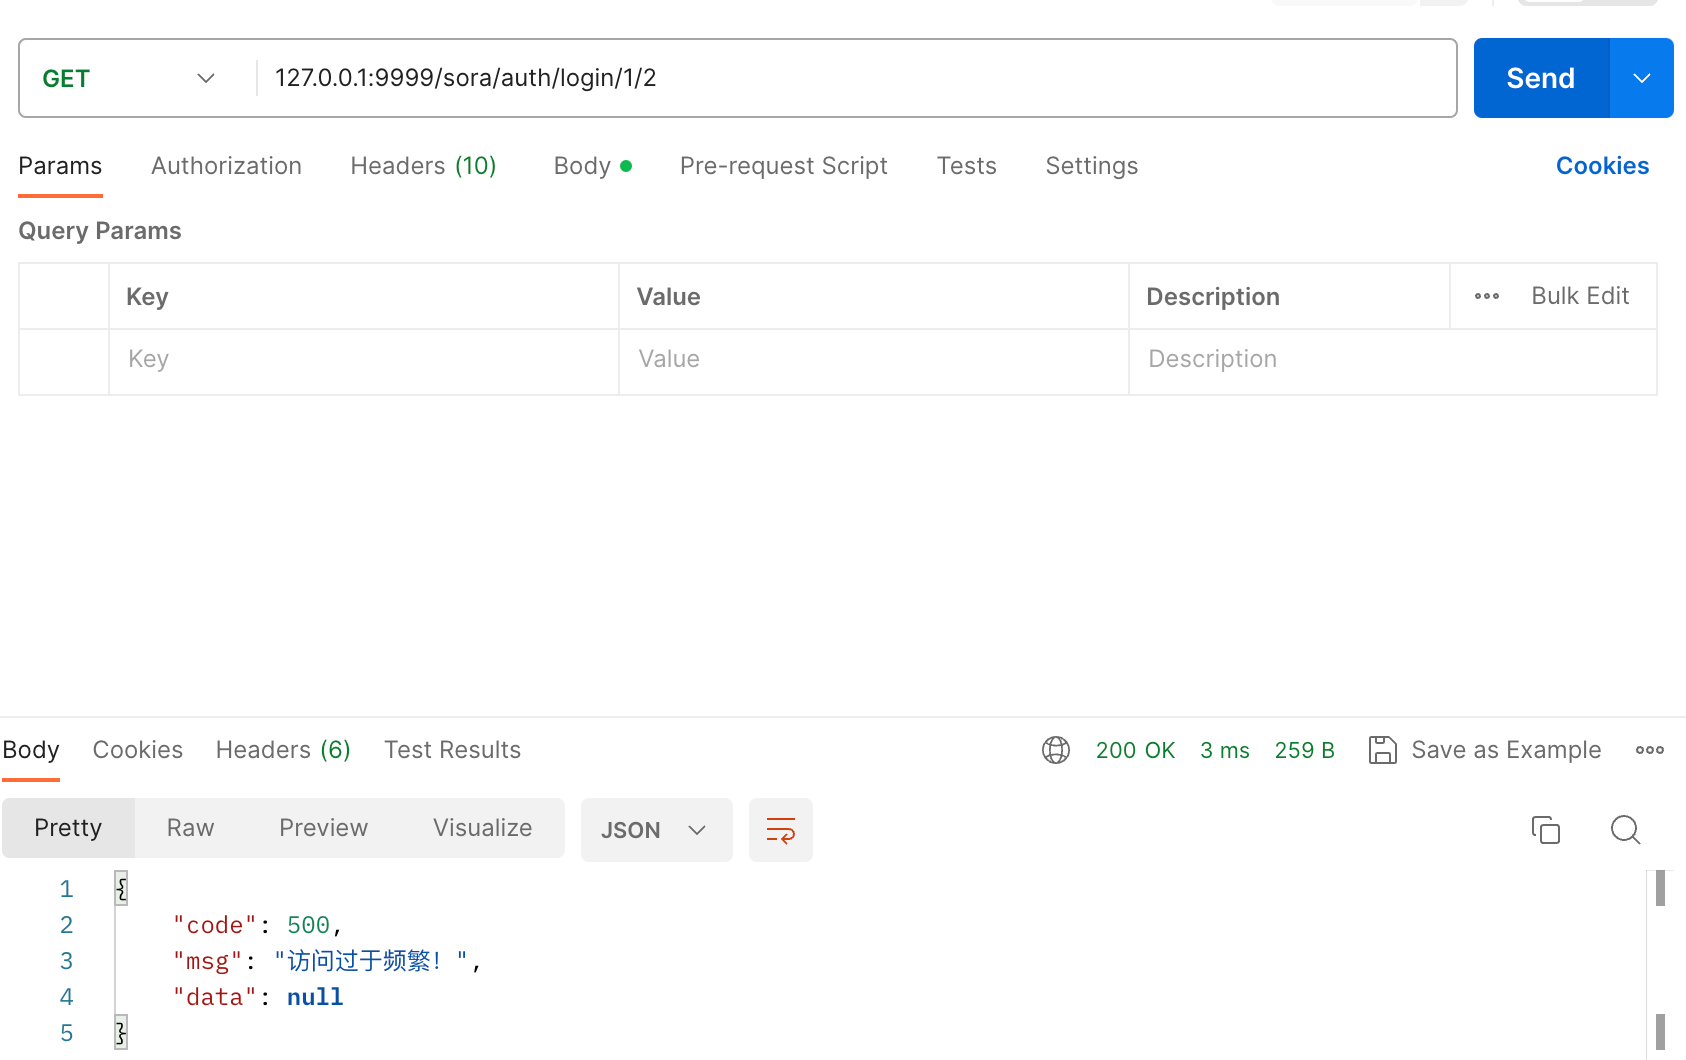The width and height of the screenshot is (1686, 1060).
Task: Open the response more options ellipsis
Action: tap(1649, 750)
